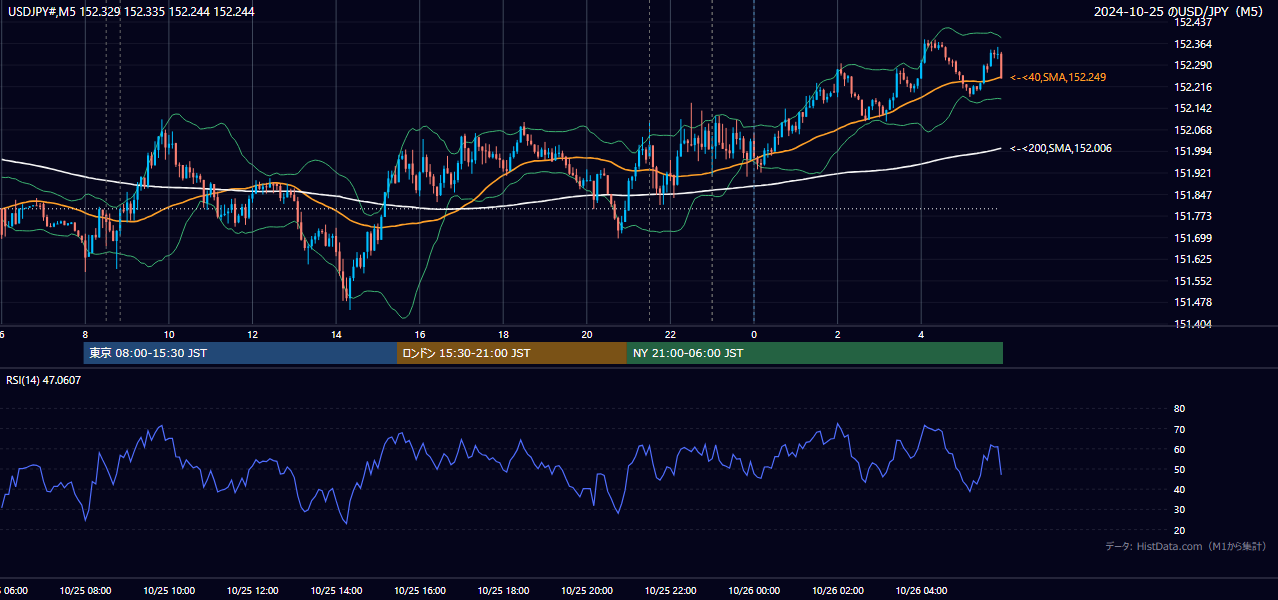Click the RSI 50 level label
This screenshot has width=1278, height=600.
(x=1179, y=469)
